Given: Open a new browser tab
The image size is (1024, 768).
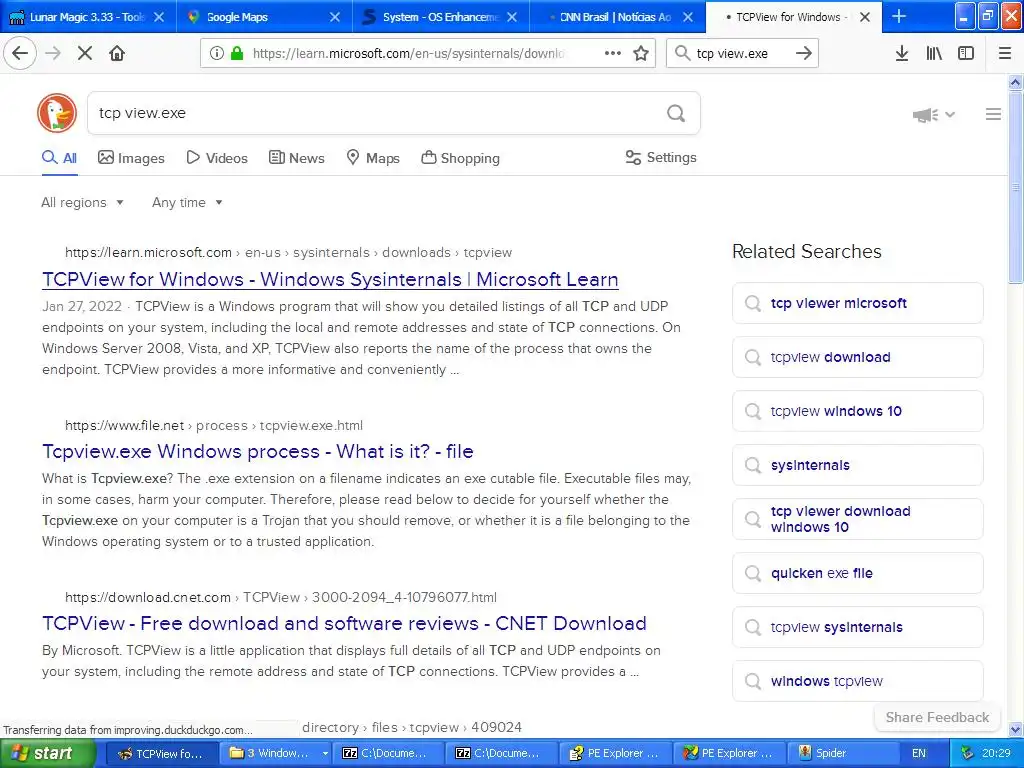Looking at the screenshot, I should [899, 17].
